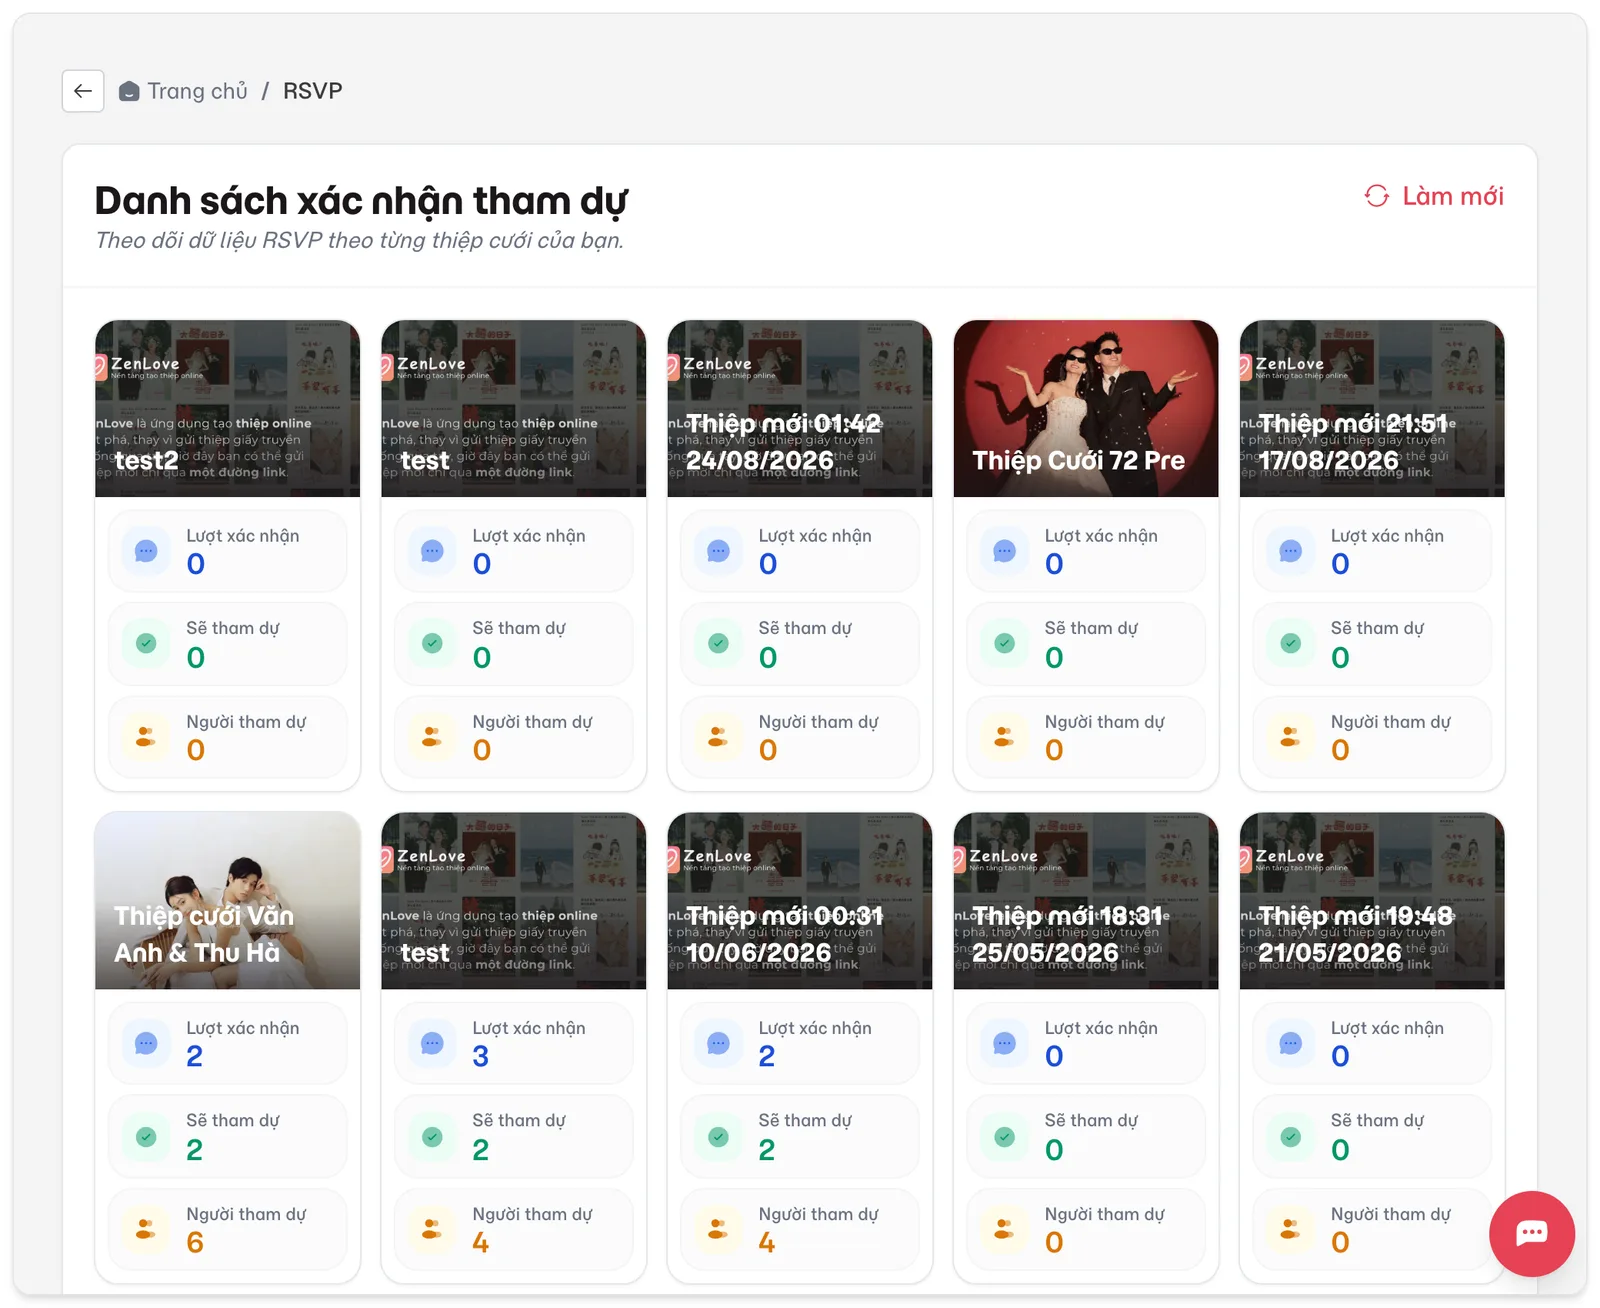Open Trang chủ breadcrumb link
The image size is (1600, 1308).
click(183, 91)
